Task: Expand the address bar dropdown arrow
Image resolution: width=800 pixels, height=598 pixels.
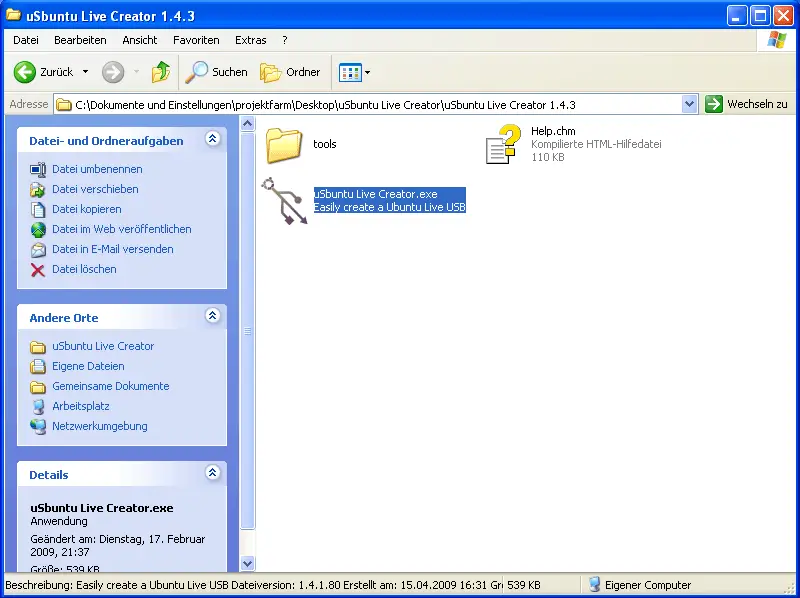Action: (x=689, y=104)
